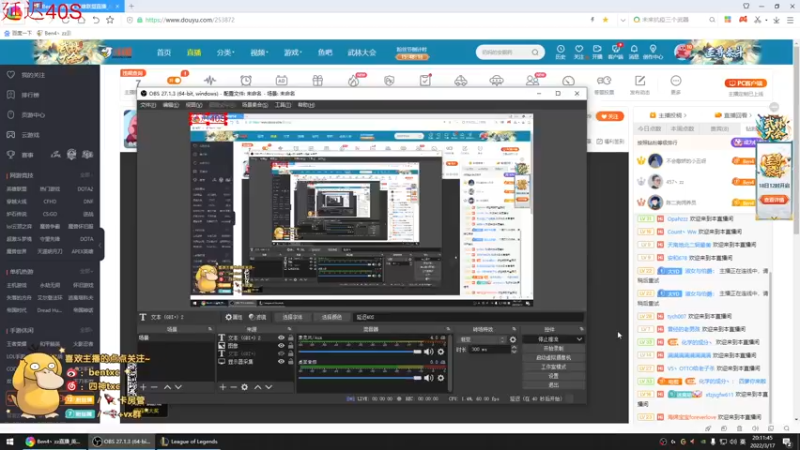Image resolution: width=800 pixels, height=450 pixels.
Task: Toggle visibility of 显示器采集 source
Action: pyautogui.click(x=281, y=361)
